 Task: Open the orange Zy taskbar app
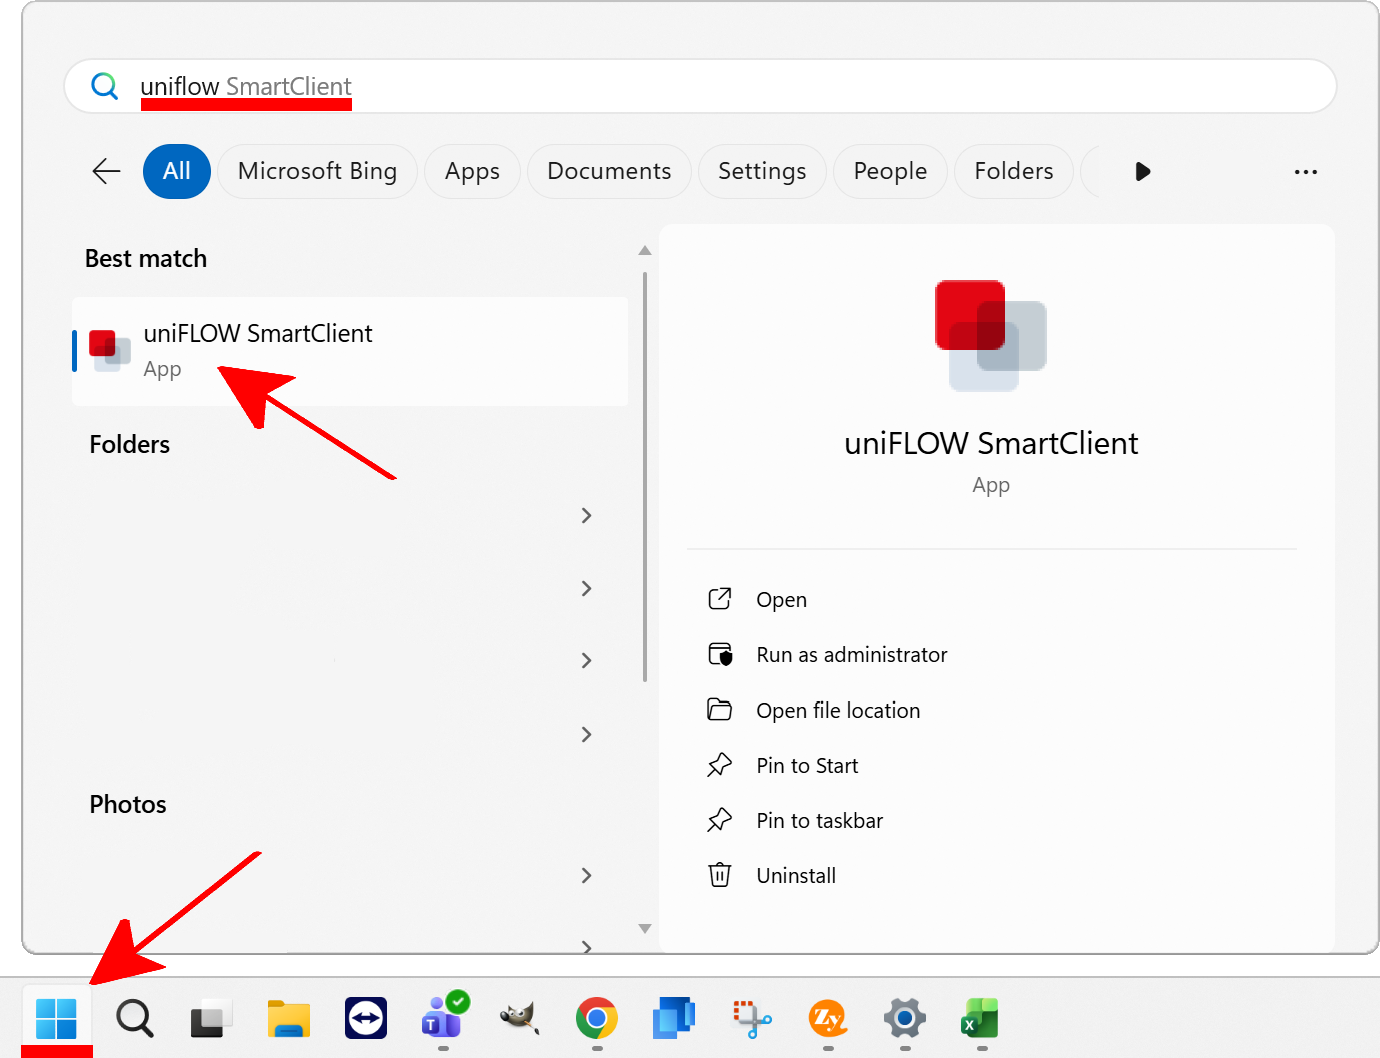(828, 1019)
